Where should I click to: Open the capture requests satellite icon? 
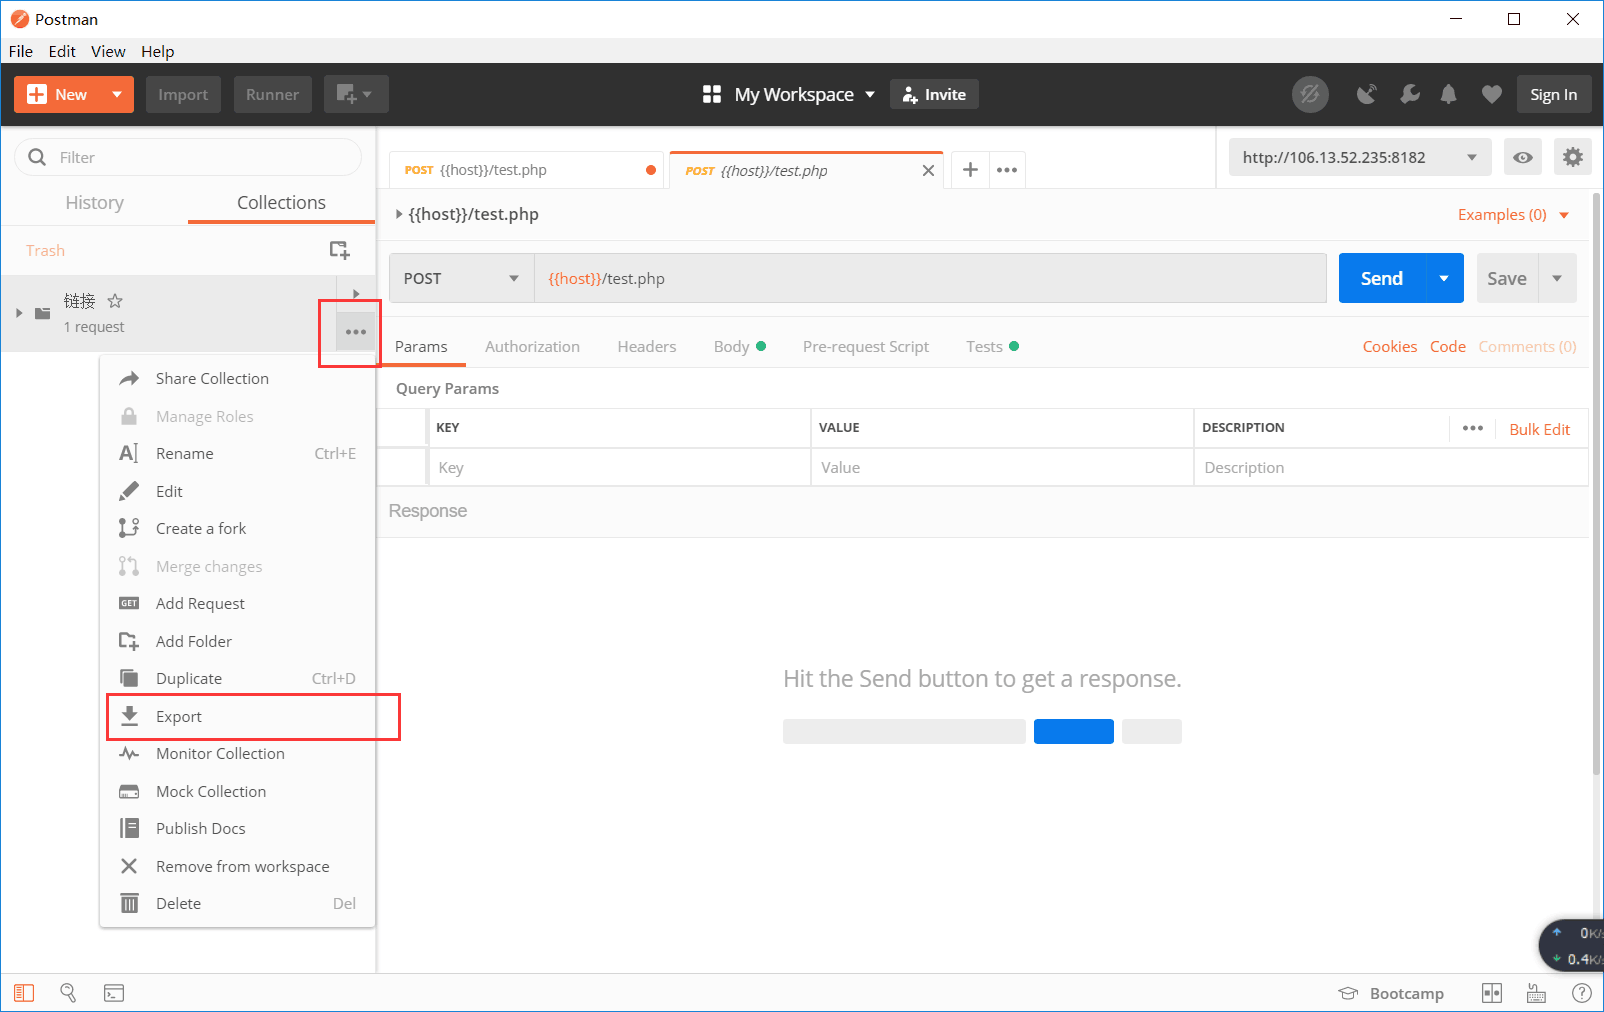click(1366, 94)
